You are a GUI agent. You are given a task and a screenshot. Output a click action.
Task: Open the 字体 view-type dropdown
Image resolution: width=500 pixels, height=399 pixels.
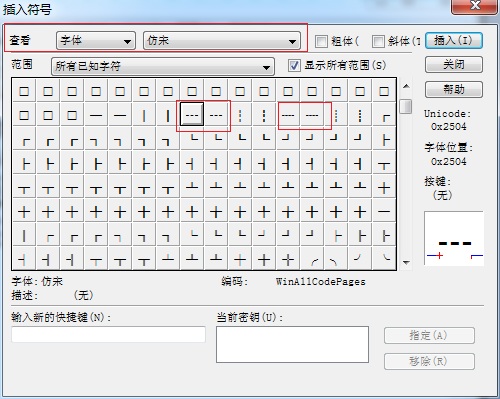click(x=96, y=41)
